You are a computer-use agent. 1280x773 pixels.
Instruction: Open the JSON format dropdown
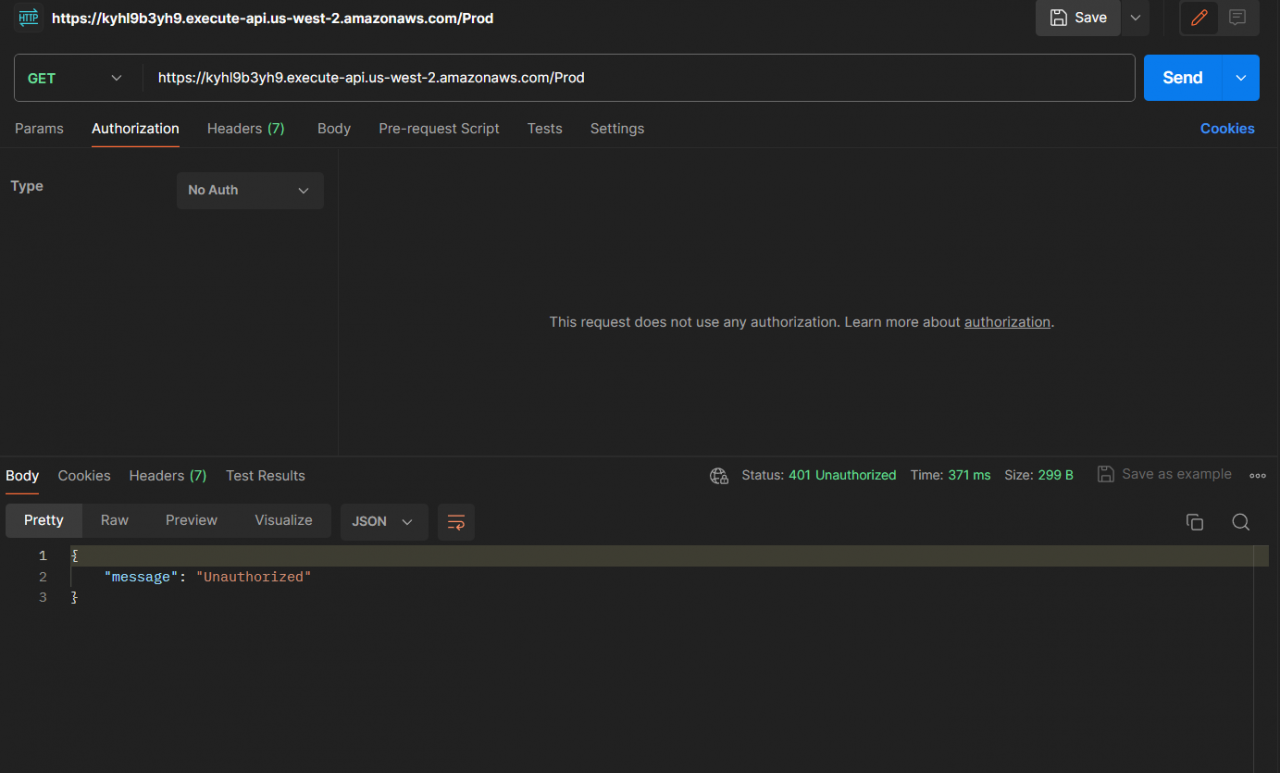[383, 521]
